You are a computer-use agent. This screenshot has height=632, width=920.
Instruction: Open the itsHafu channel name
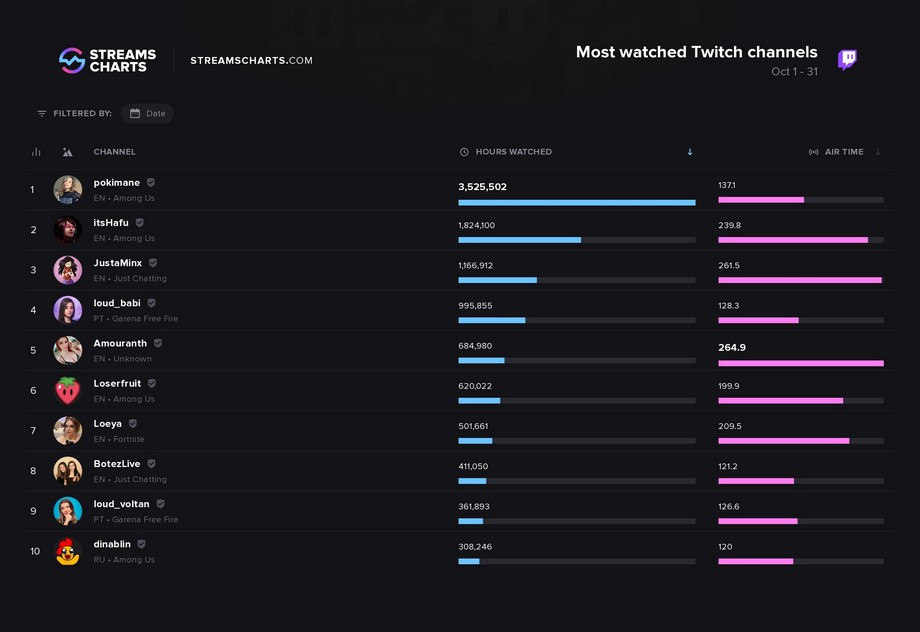pos(111,223)
